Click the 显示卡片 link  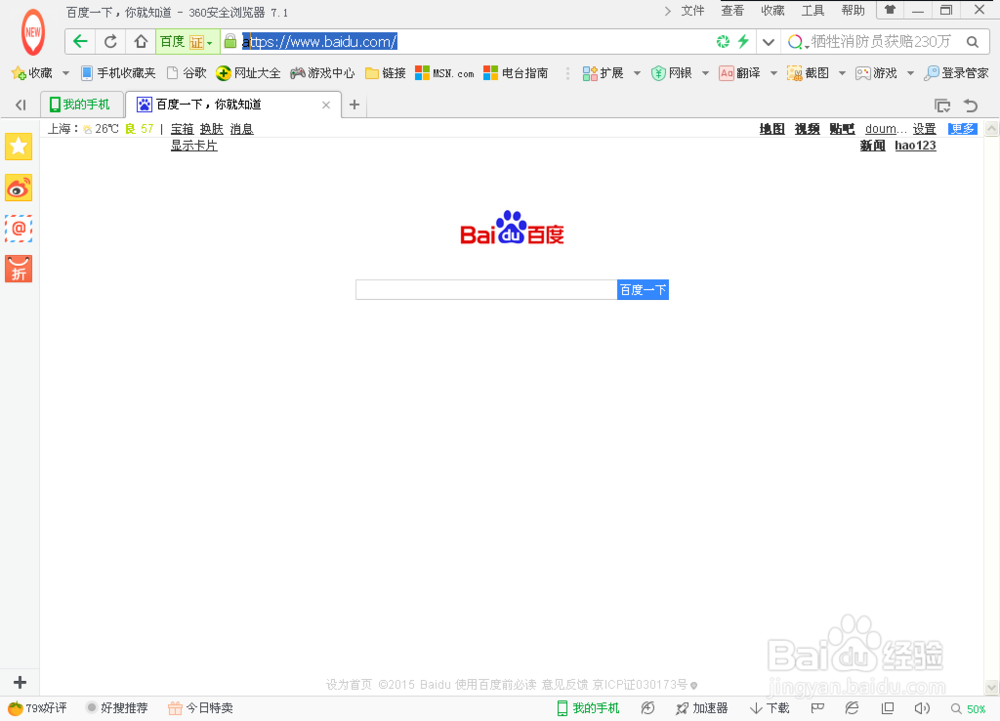click(x=194, y=145)
